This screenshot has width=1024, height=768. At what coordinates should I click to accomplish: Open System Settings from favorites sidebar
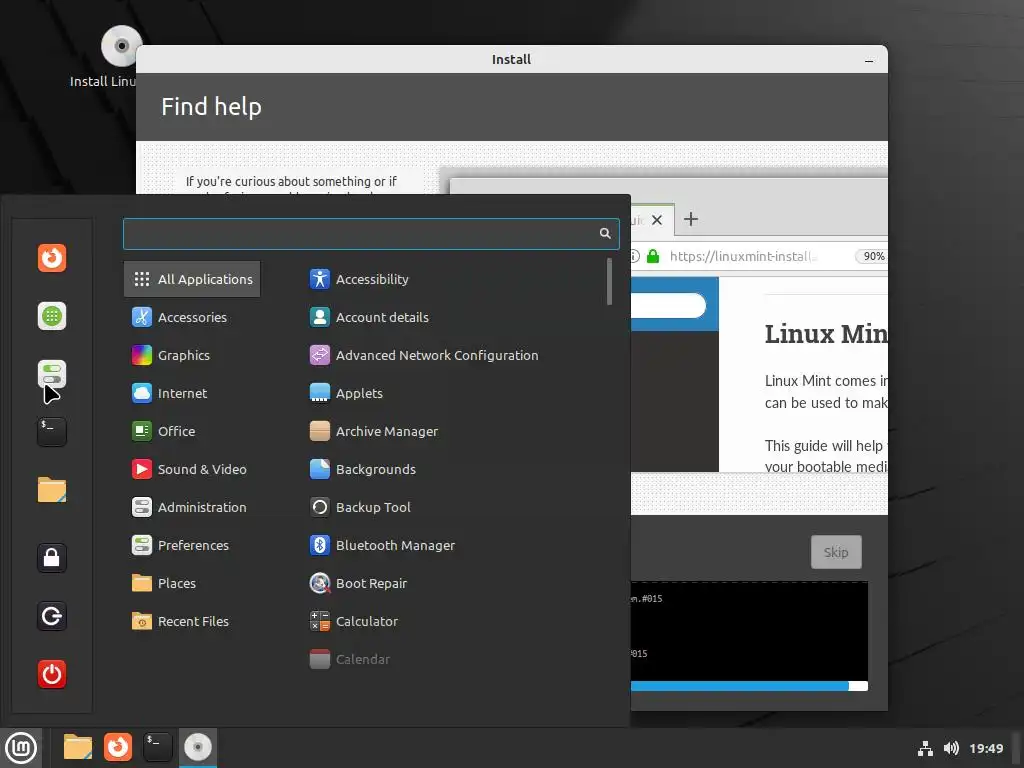(x=52, y=374)
